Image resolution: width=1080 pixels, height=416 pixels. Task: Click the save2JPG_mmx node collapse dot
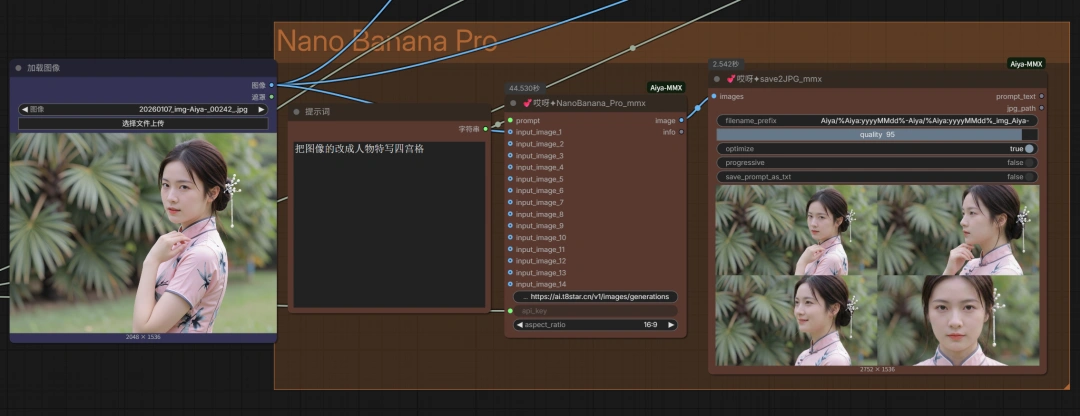(716, 79)
